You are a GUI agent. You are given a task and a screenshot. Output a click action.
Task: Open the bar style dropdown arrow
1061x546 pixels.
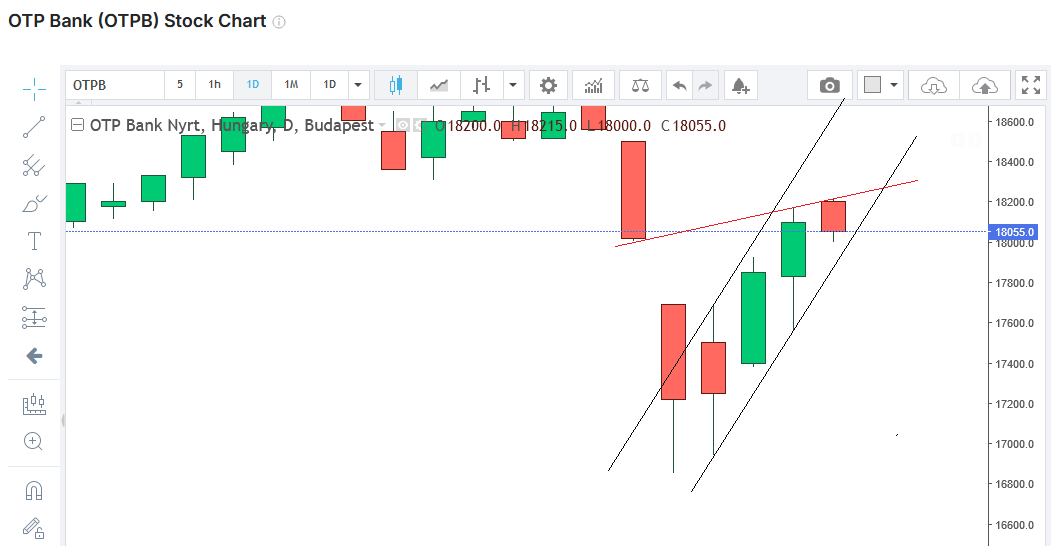513,85
